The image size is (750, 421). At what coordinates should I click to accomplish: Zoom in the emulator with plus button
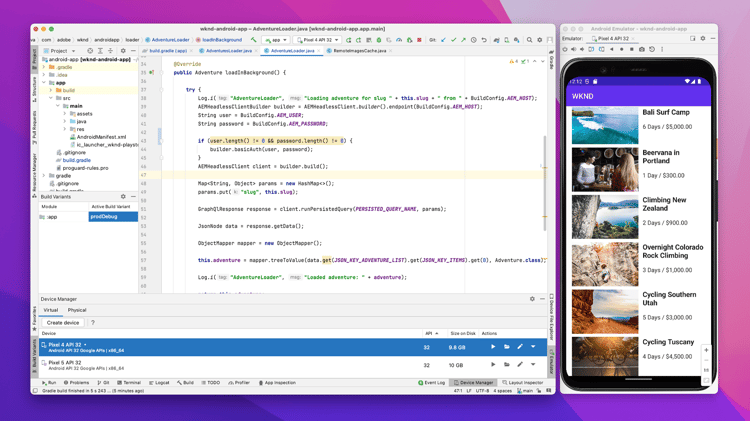click(x=706, y=351)
